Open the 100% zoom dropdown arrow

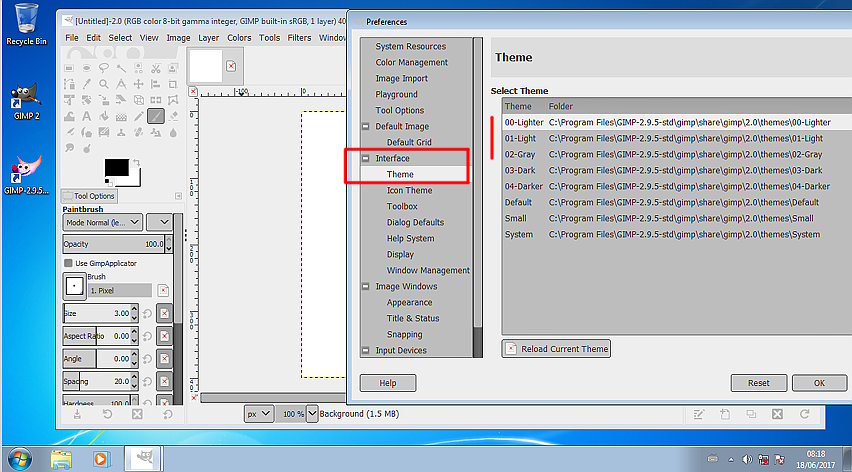[312, 414]
